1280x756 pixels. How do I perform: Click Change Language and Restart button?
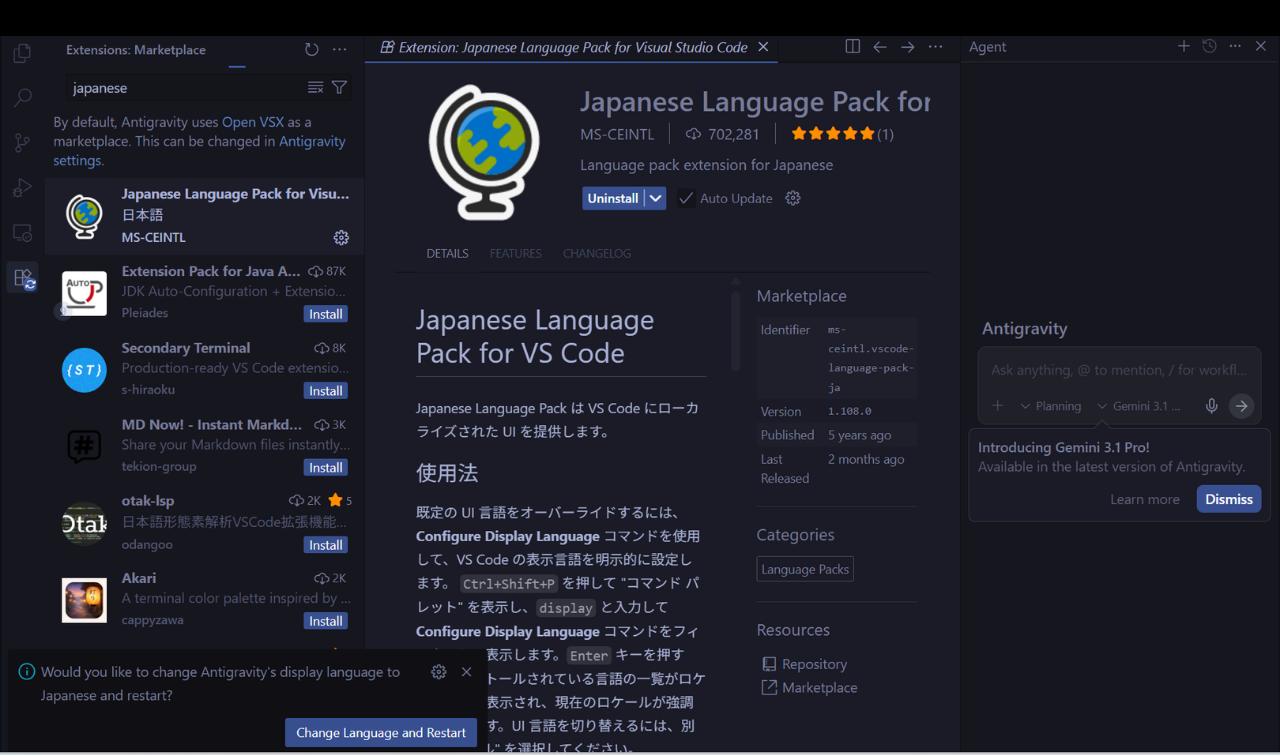(380, 733)
